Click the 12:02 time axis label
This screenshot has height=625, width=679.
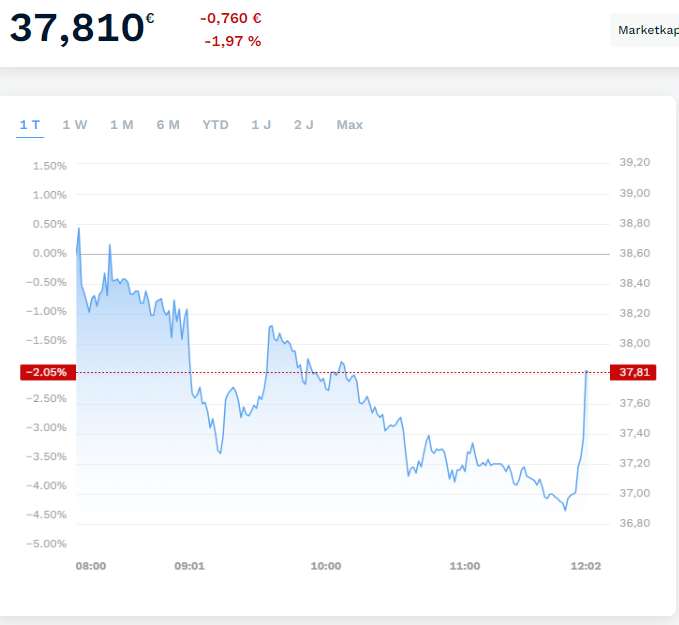pos(584,566)
